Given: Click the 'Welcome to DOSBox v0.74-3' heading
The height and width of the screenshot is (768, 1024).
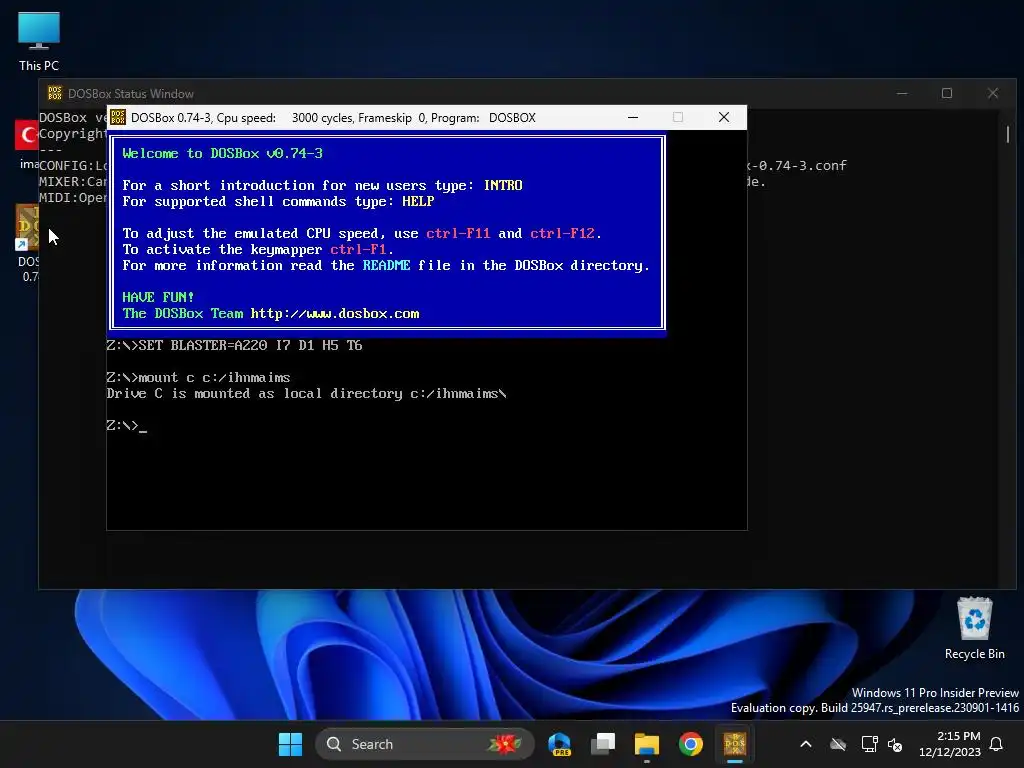Looking at the screenshot, I should pyautogui.click(x=223, y=153).
